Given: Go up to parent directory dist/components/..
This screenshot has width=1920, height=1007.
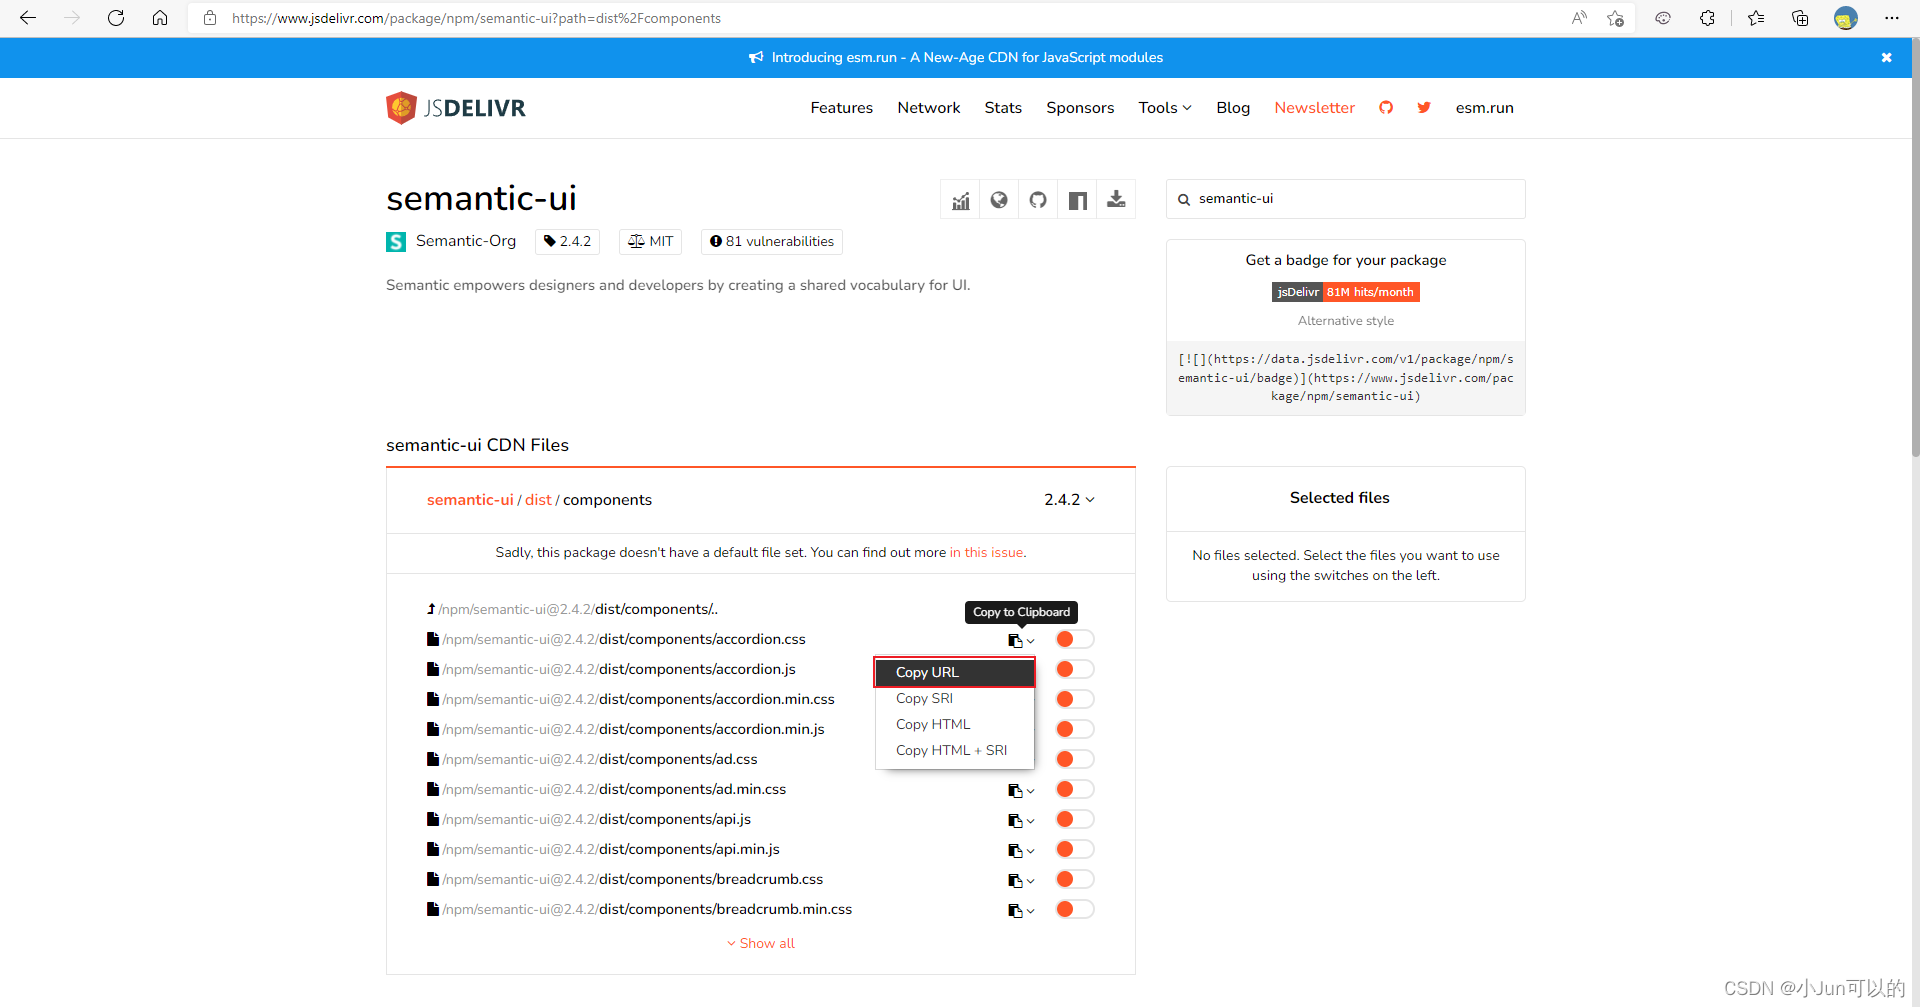Looking at the screenshot, I should click(x=572, y=609).
